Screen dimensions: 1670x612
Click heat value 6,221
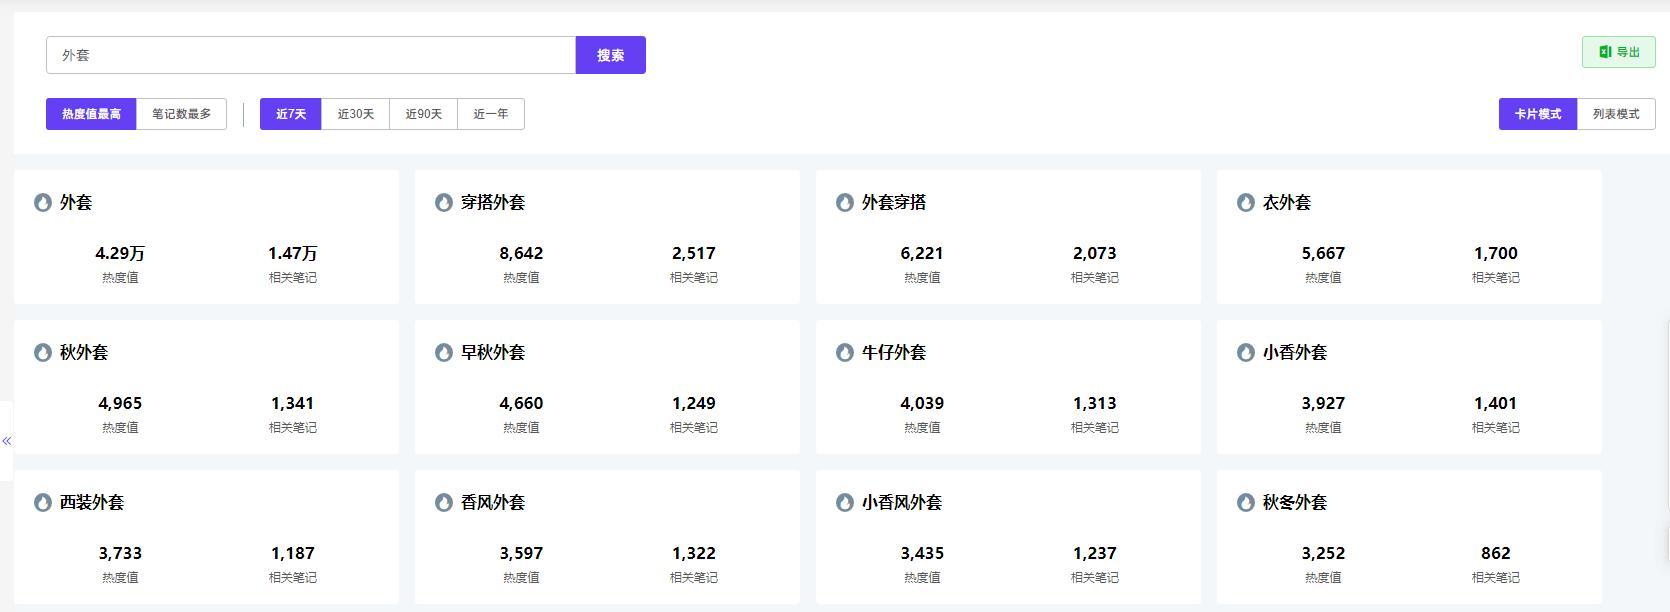pyautogui.click(x=922, y=253)
